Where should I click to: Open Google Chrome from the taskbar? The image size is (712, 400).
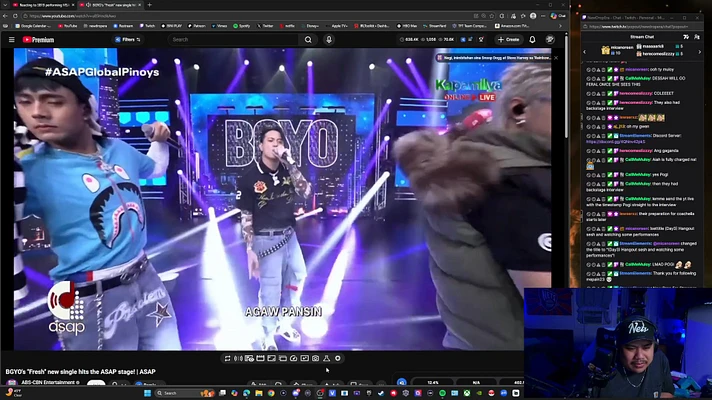click(271, 393)
